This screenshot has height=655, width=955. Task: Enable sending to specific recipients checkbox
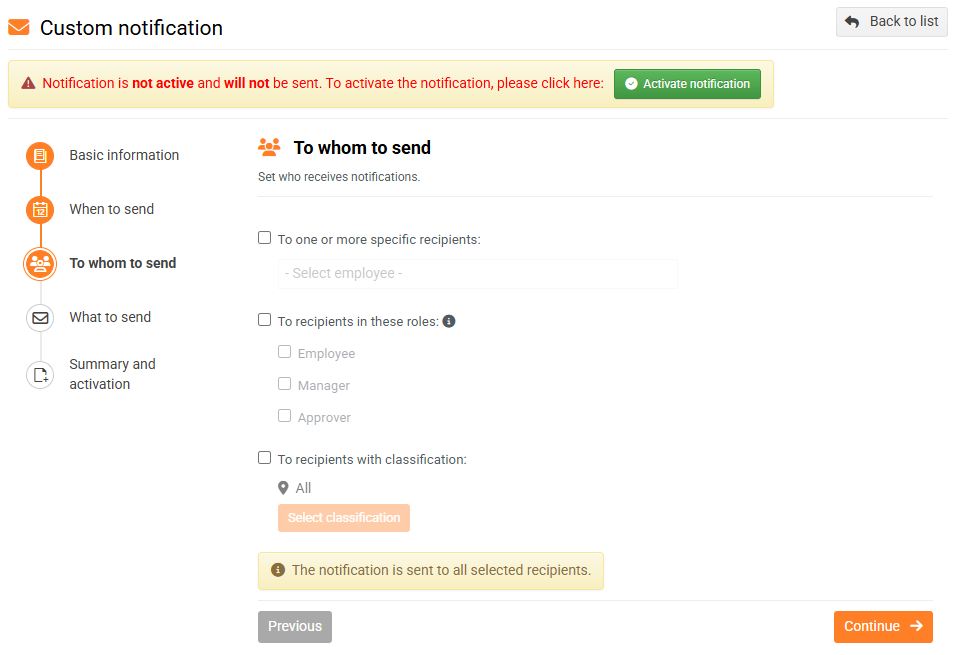coord(265,238)
